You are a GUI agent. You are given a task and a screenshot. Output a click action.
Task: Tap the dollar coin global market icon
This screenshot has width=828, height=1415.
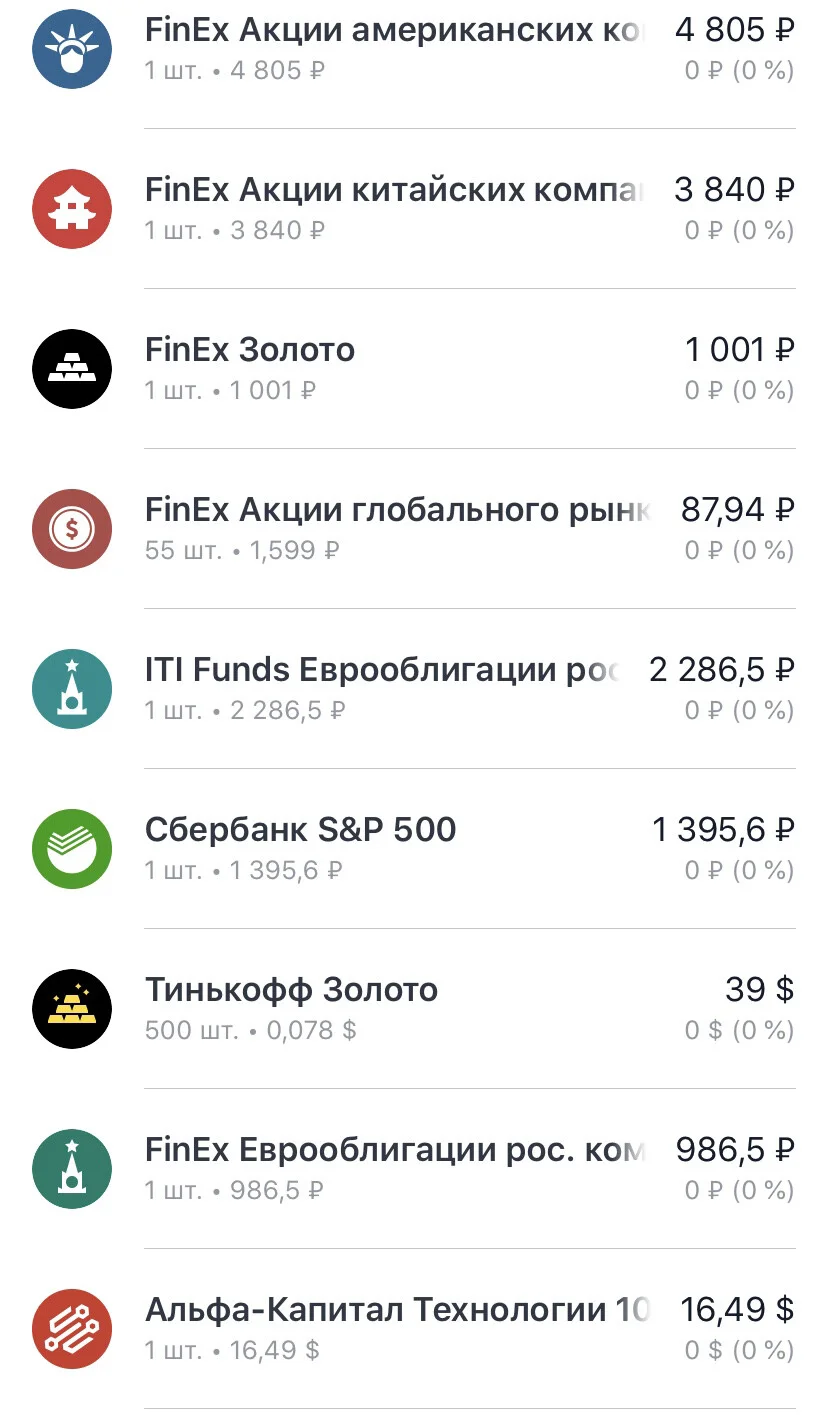tap(72, 529)
